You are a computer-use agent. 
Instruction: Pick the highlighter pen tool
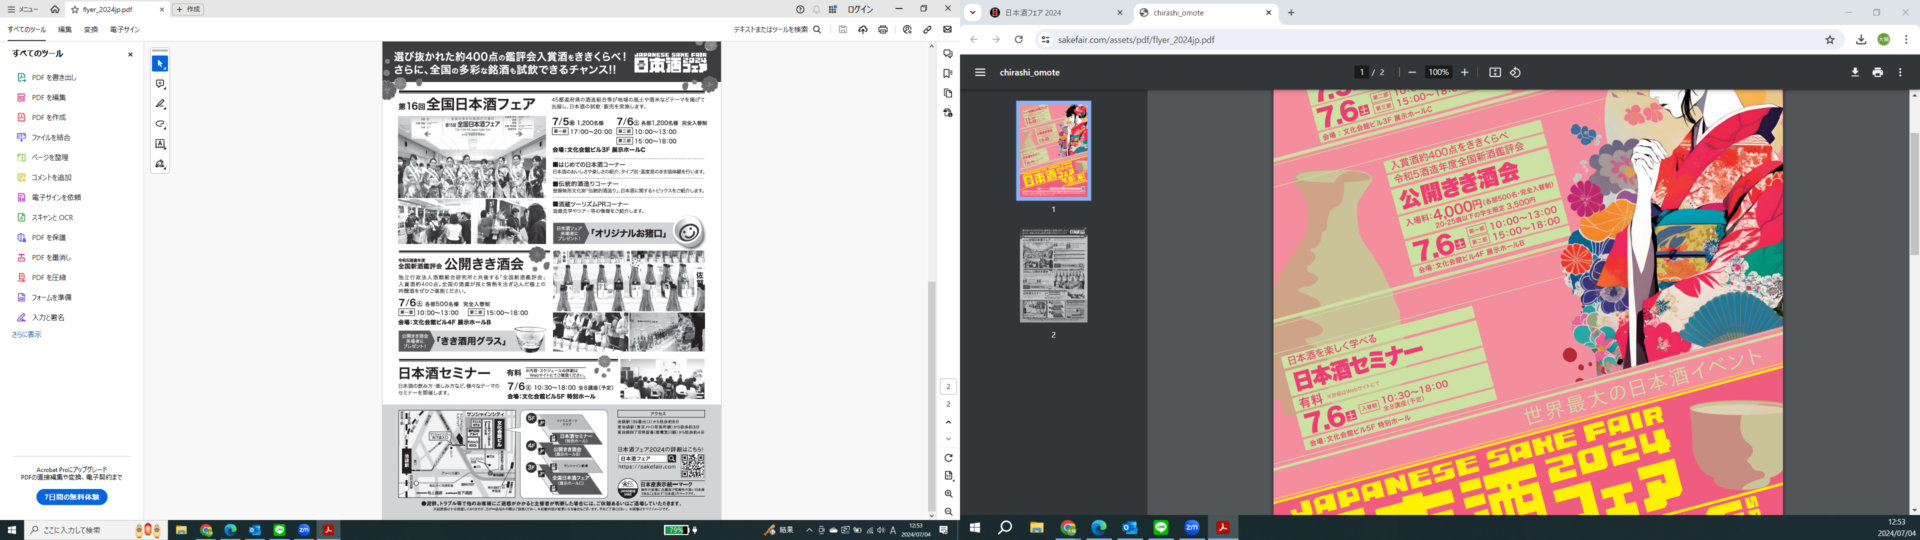(x=160, y=104)
